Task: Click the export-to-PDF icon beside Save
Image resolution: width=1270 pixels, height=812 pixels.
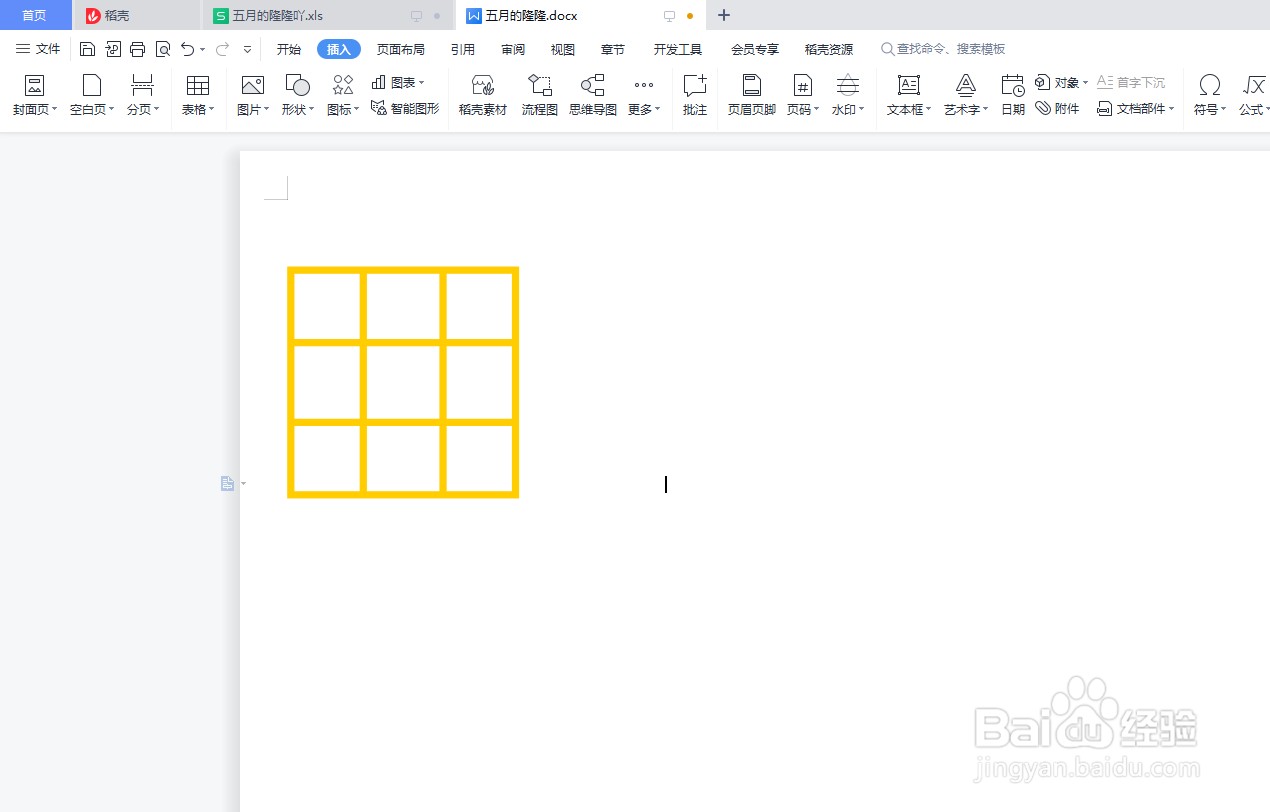Action: (x=113, y=49)
